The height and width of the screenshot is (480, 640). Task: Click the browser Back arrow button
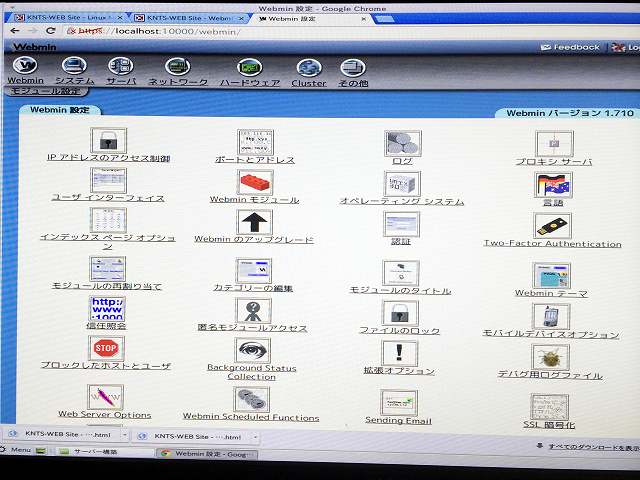(x=15, y=31)
